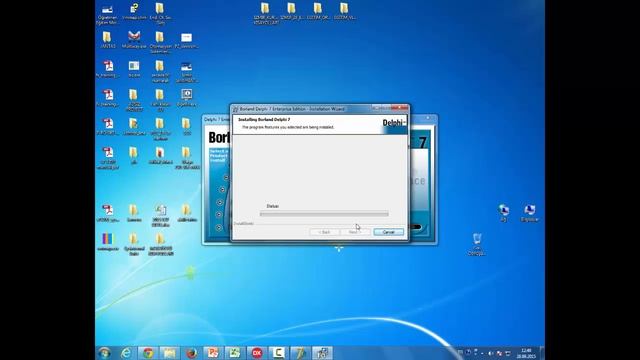The height and width of the screenshot is (360, 640).
Task: Switch to installer wizard taskbar item
Action: (x=322, y=353)
